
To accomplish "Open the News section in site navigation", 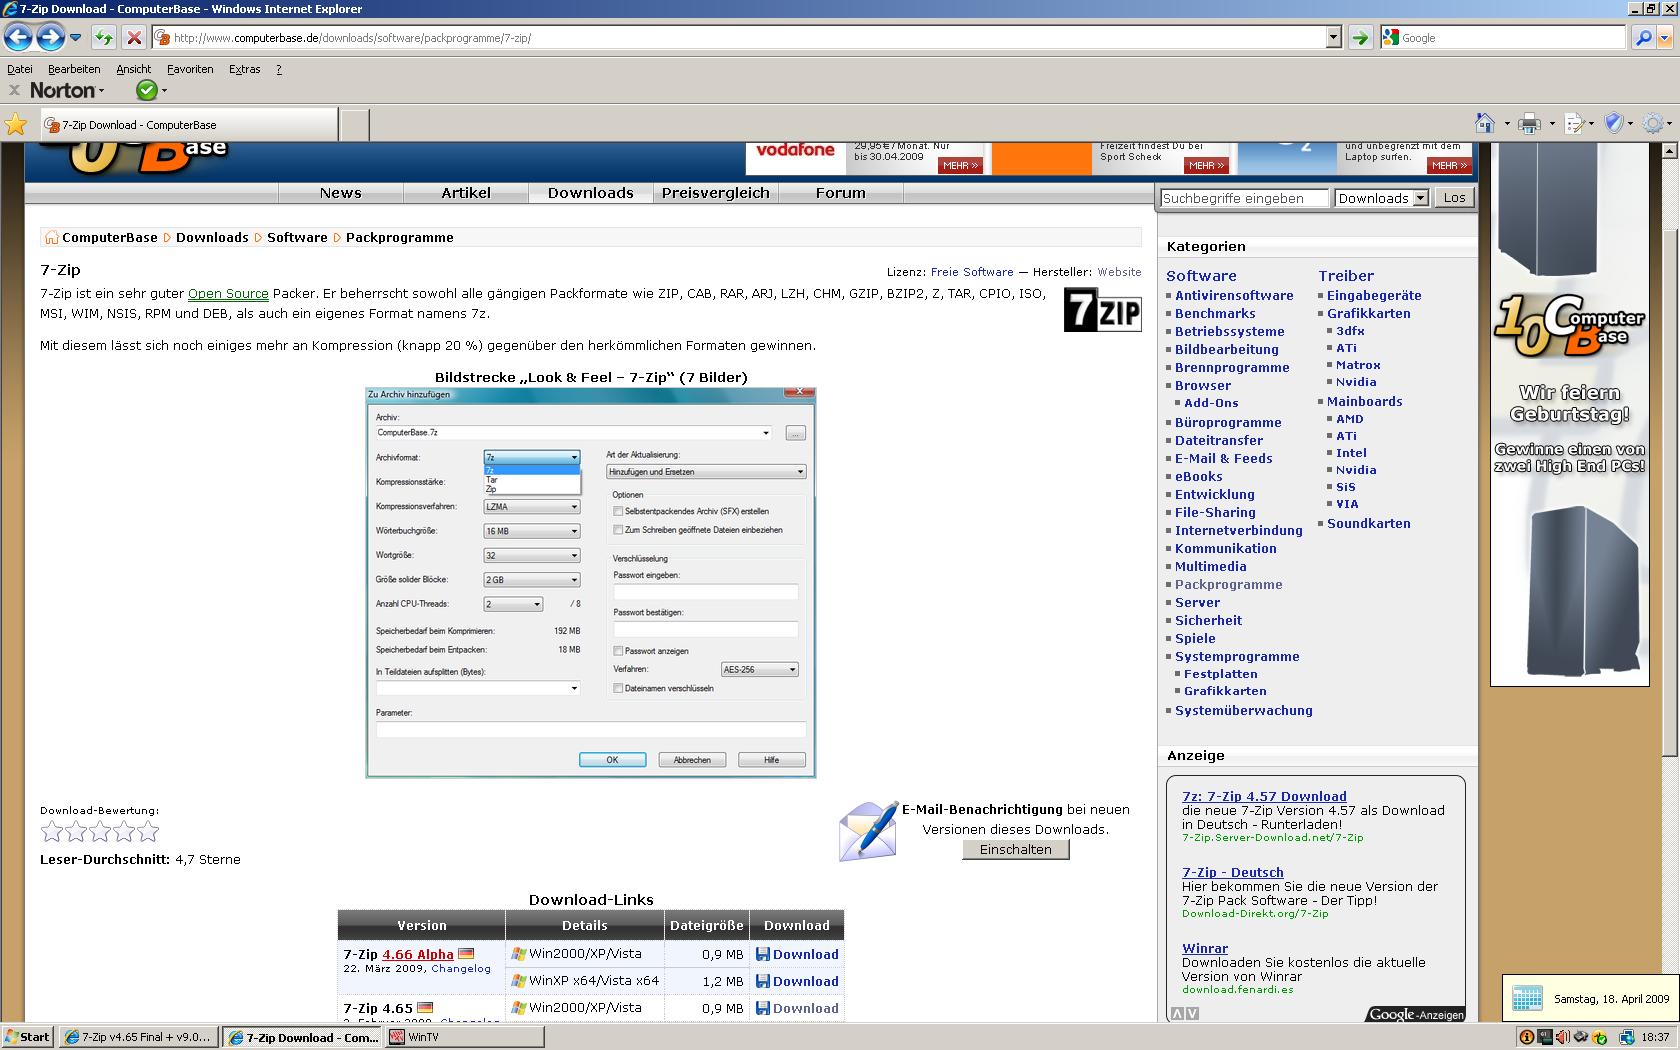I will click(340, 193).
